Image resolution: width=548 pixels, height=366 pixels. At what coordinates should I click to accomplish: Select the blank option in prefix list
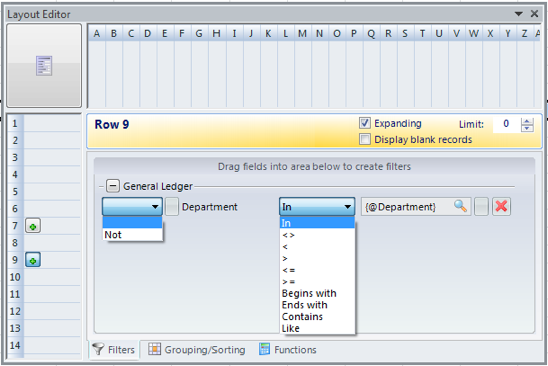pos(132,222)
